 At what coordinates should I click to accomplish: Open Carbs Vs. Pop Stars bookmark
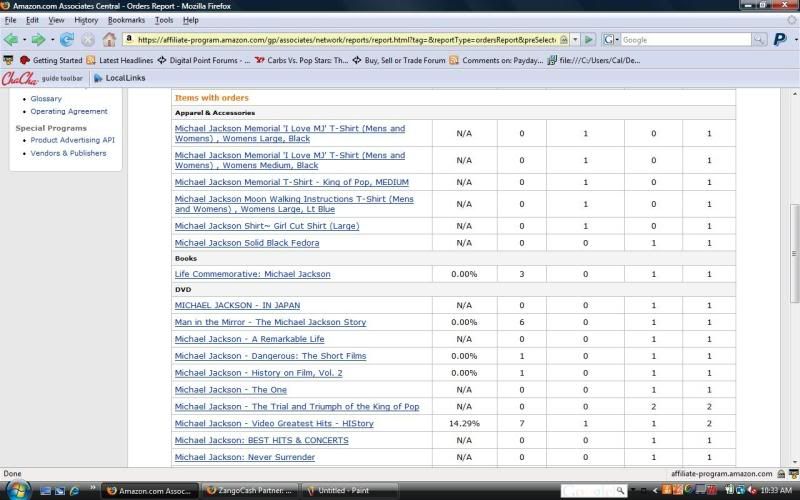coord(301,60)
